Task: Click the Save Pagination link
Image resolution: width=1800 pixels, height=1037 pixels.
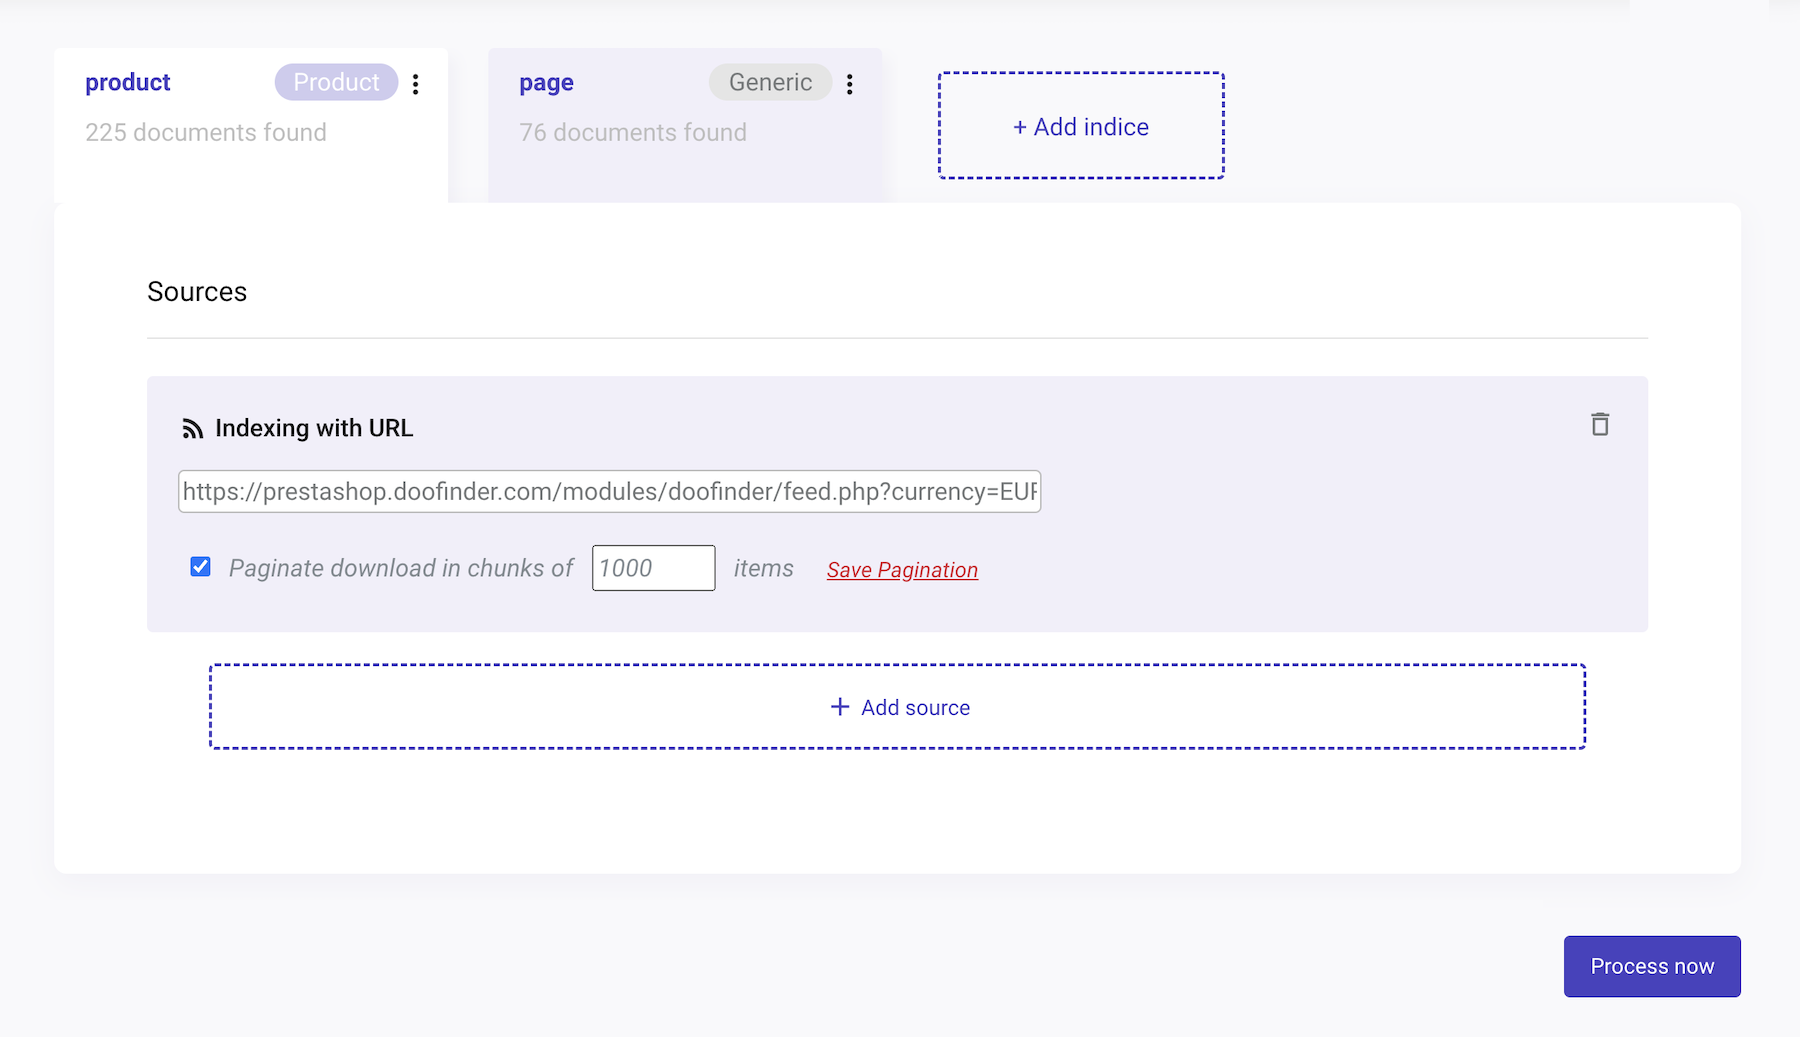Action: (902, 570)
